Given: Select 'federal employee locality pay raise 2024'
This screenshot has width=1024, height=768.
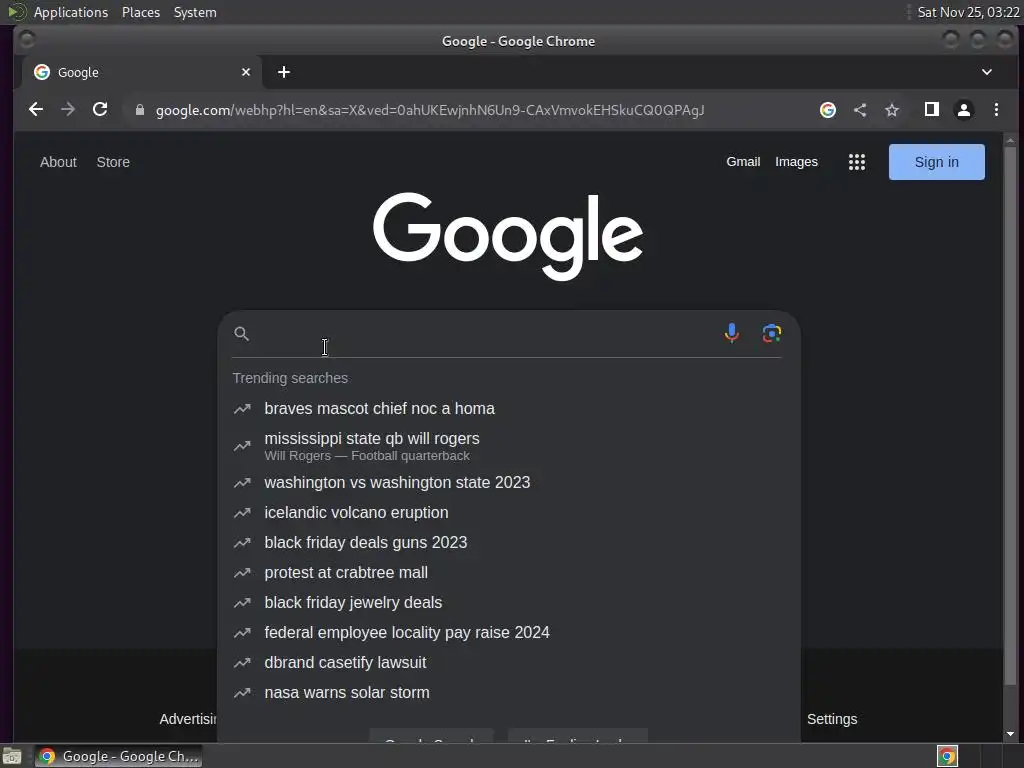Looking at the screenshot, I should coord(507,632).
